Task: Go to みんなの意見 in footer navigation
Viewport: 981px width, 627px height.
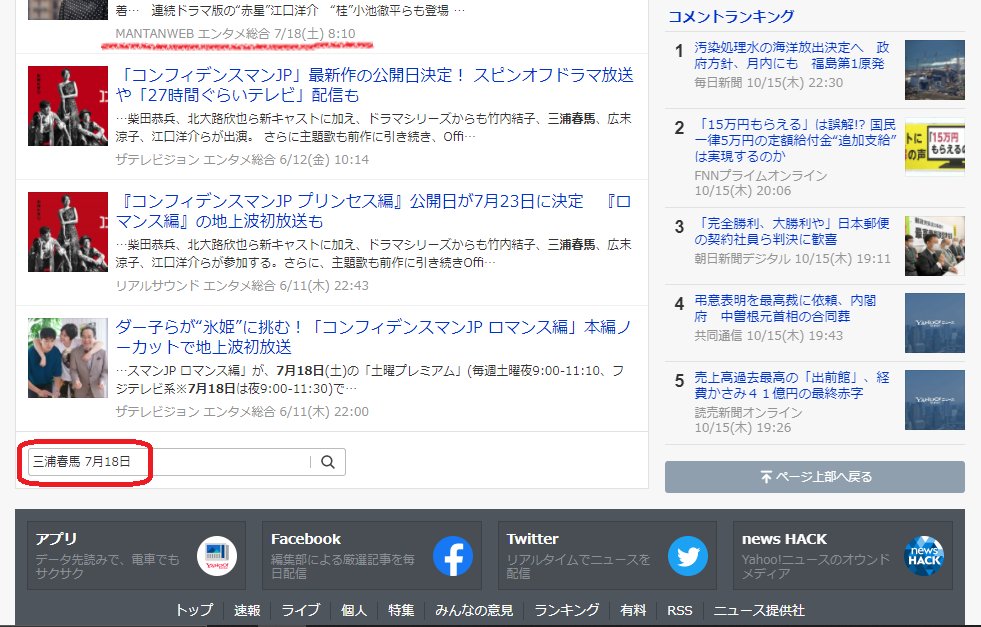Action: click(474, 610)
